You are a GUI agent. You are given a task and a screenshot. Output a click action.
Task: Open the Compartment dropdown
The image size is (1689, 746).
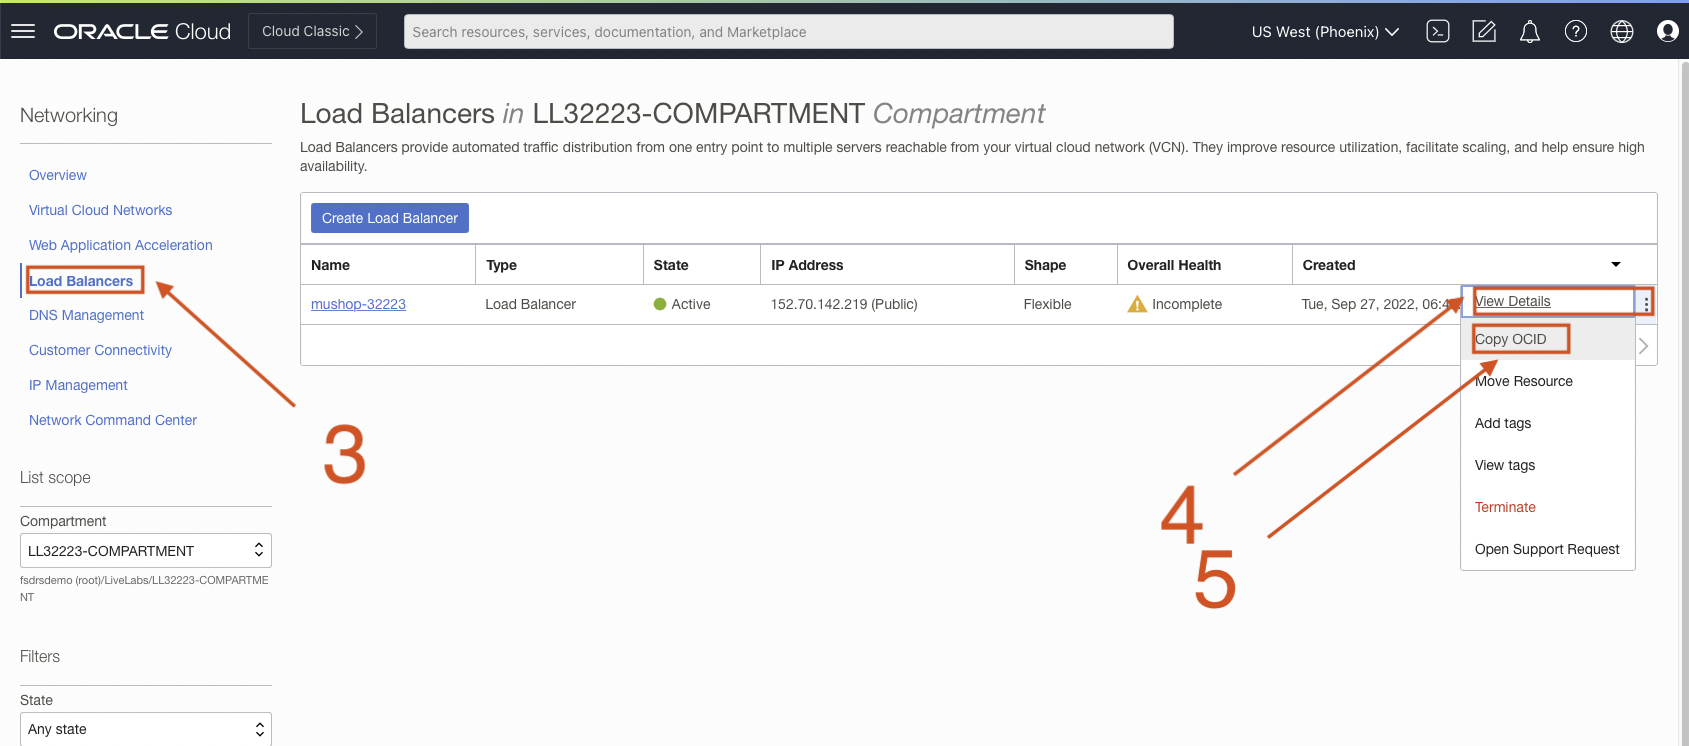146,551
